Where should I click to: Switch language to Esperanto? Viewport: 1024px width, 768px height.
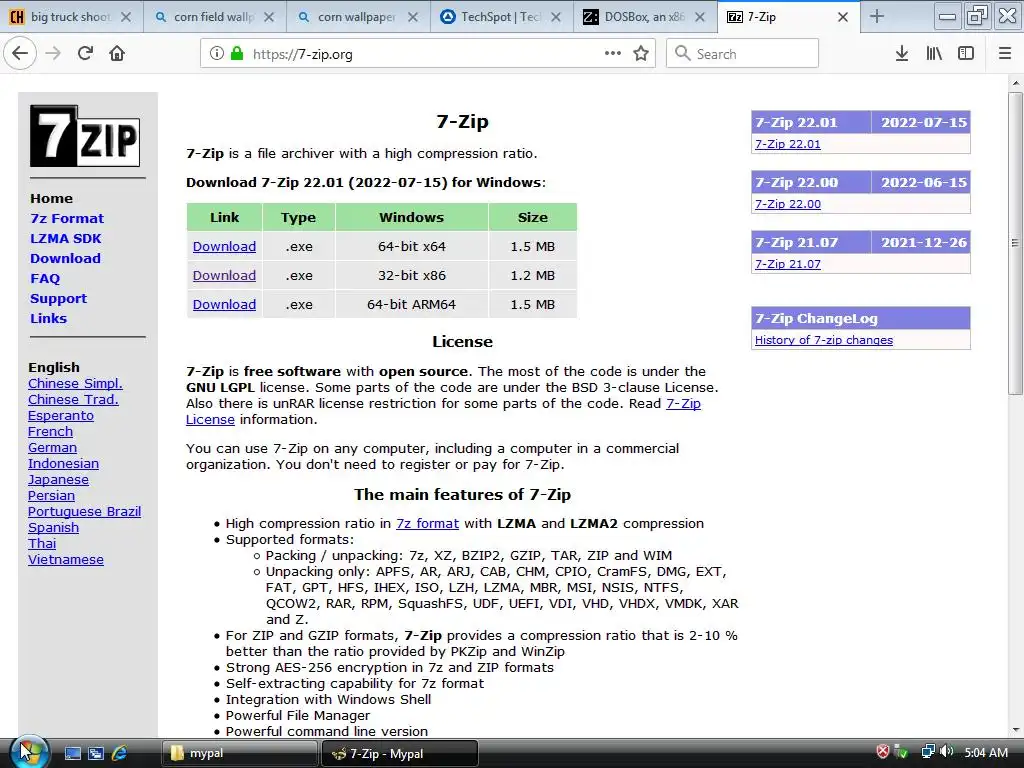[x=61, y=415]
